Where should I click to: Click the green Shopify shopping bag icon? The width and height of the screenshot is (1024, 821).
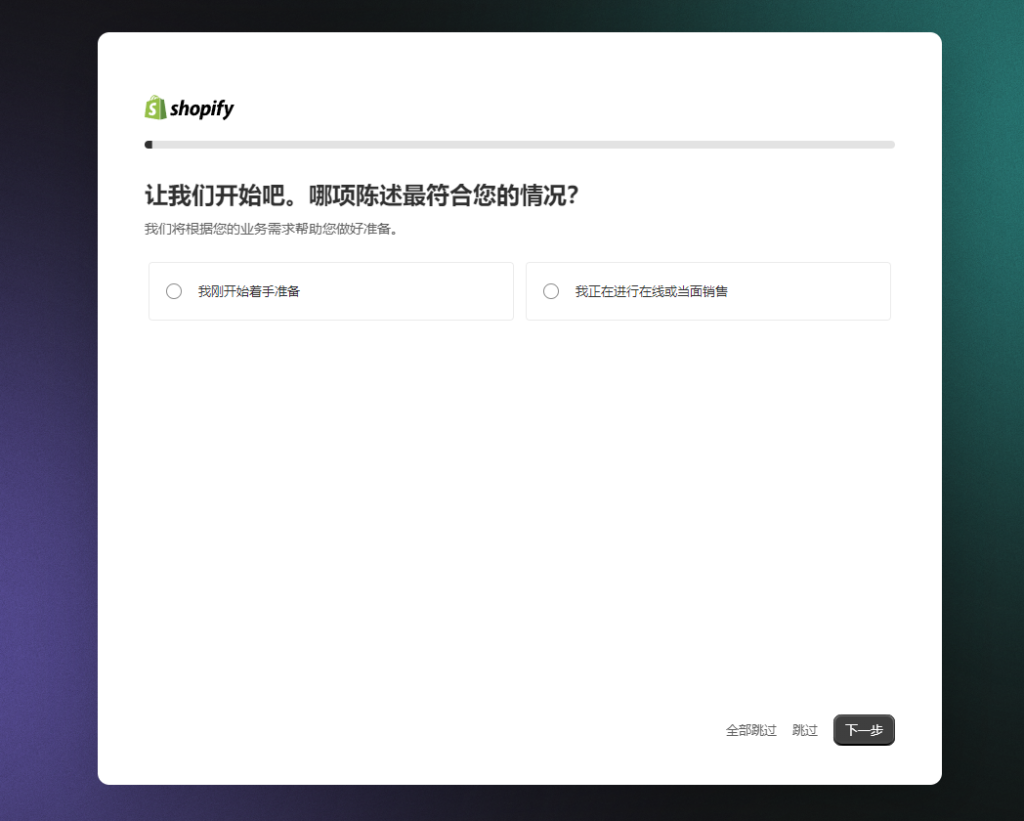[x=155, y=107]
